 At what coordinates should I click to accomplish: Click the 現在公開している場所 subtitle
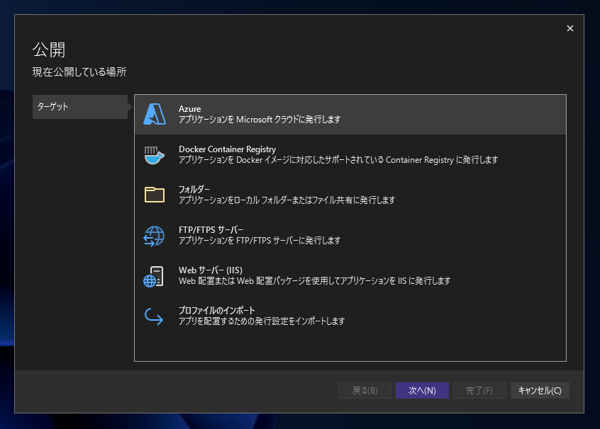click(x=79, y=72)
